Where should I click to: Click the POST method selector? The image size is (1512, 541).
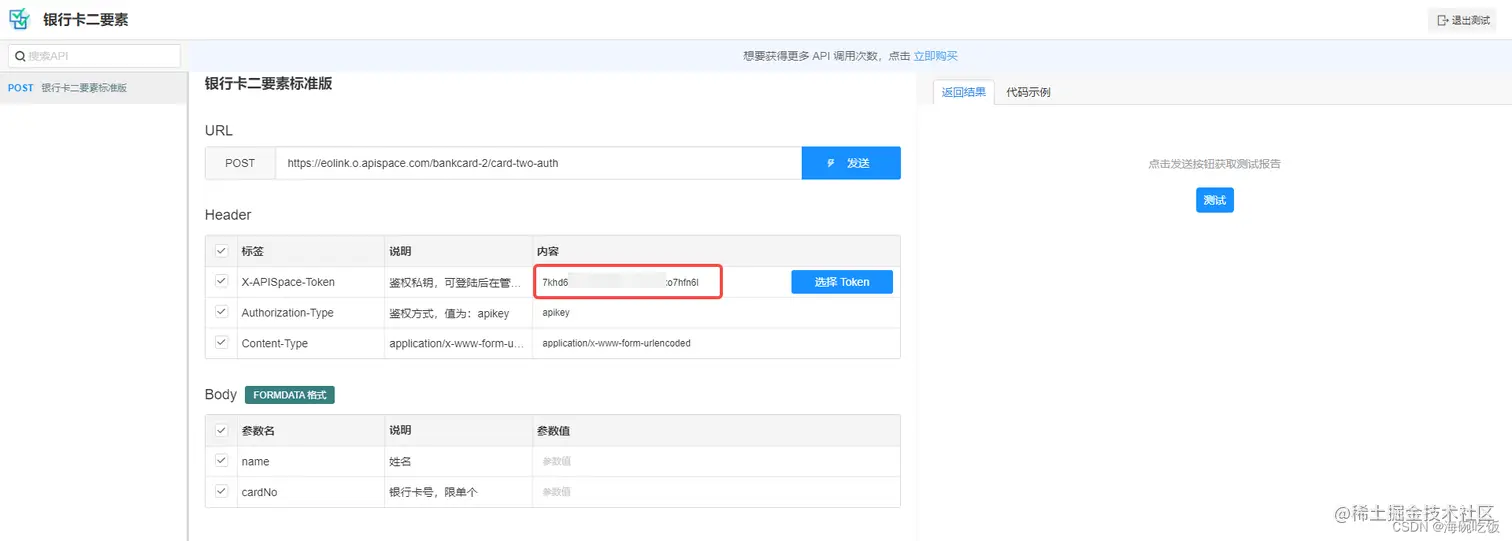click(240, 163)
